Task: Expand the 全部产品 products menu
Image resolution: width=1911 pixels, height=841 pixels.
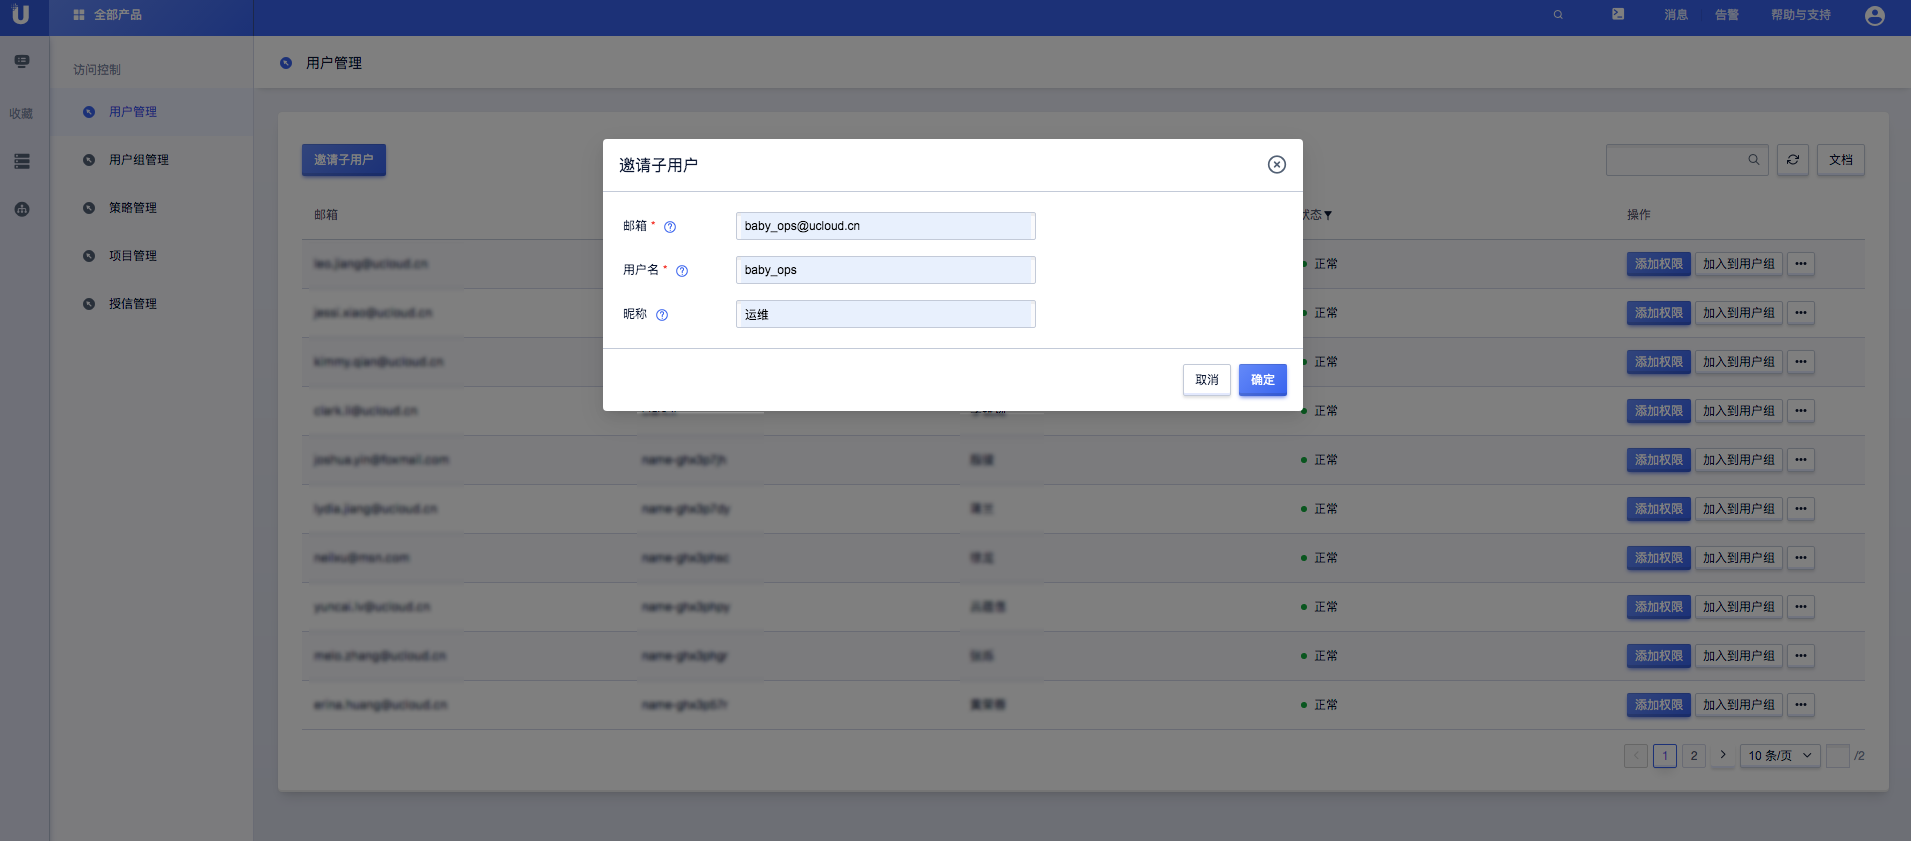Action: pyautogui.click(x=108, y=15)
